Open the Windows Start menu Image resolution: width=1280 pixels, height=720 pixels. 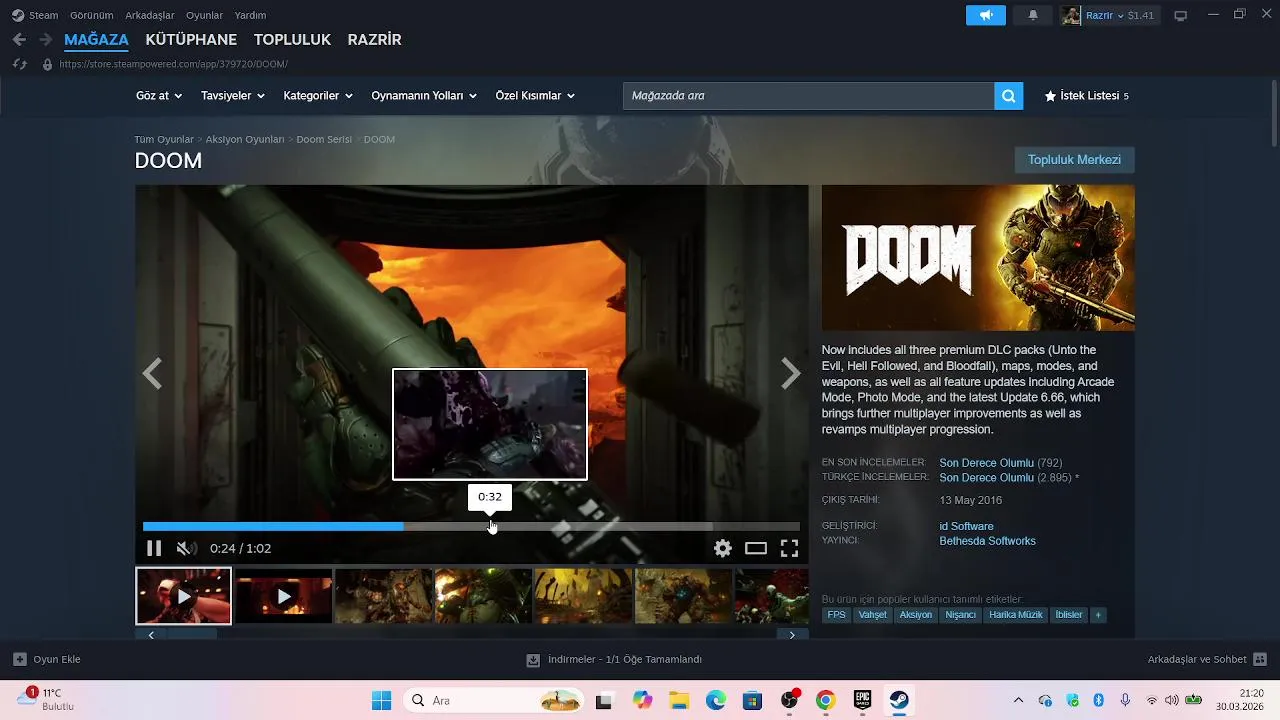381,701
